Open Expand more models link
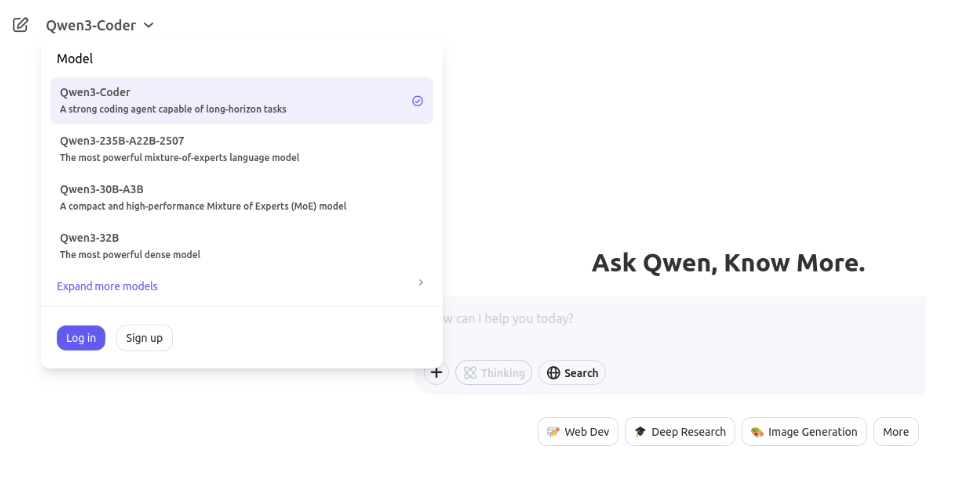The height and width of the screenshot is (488, 960). [x=107, y=286]
